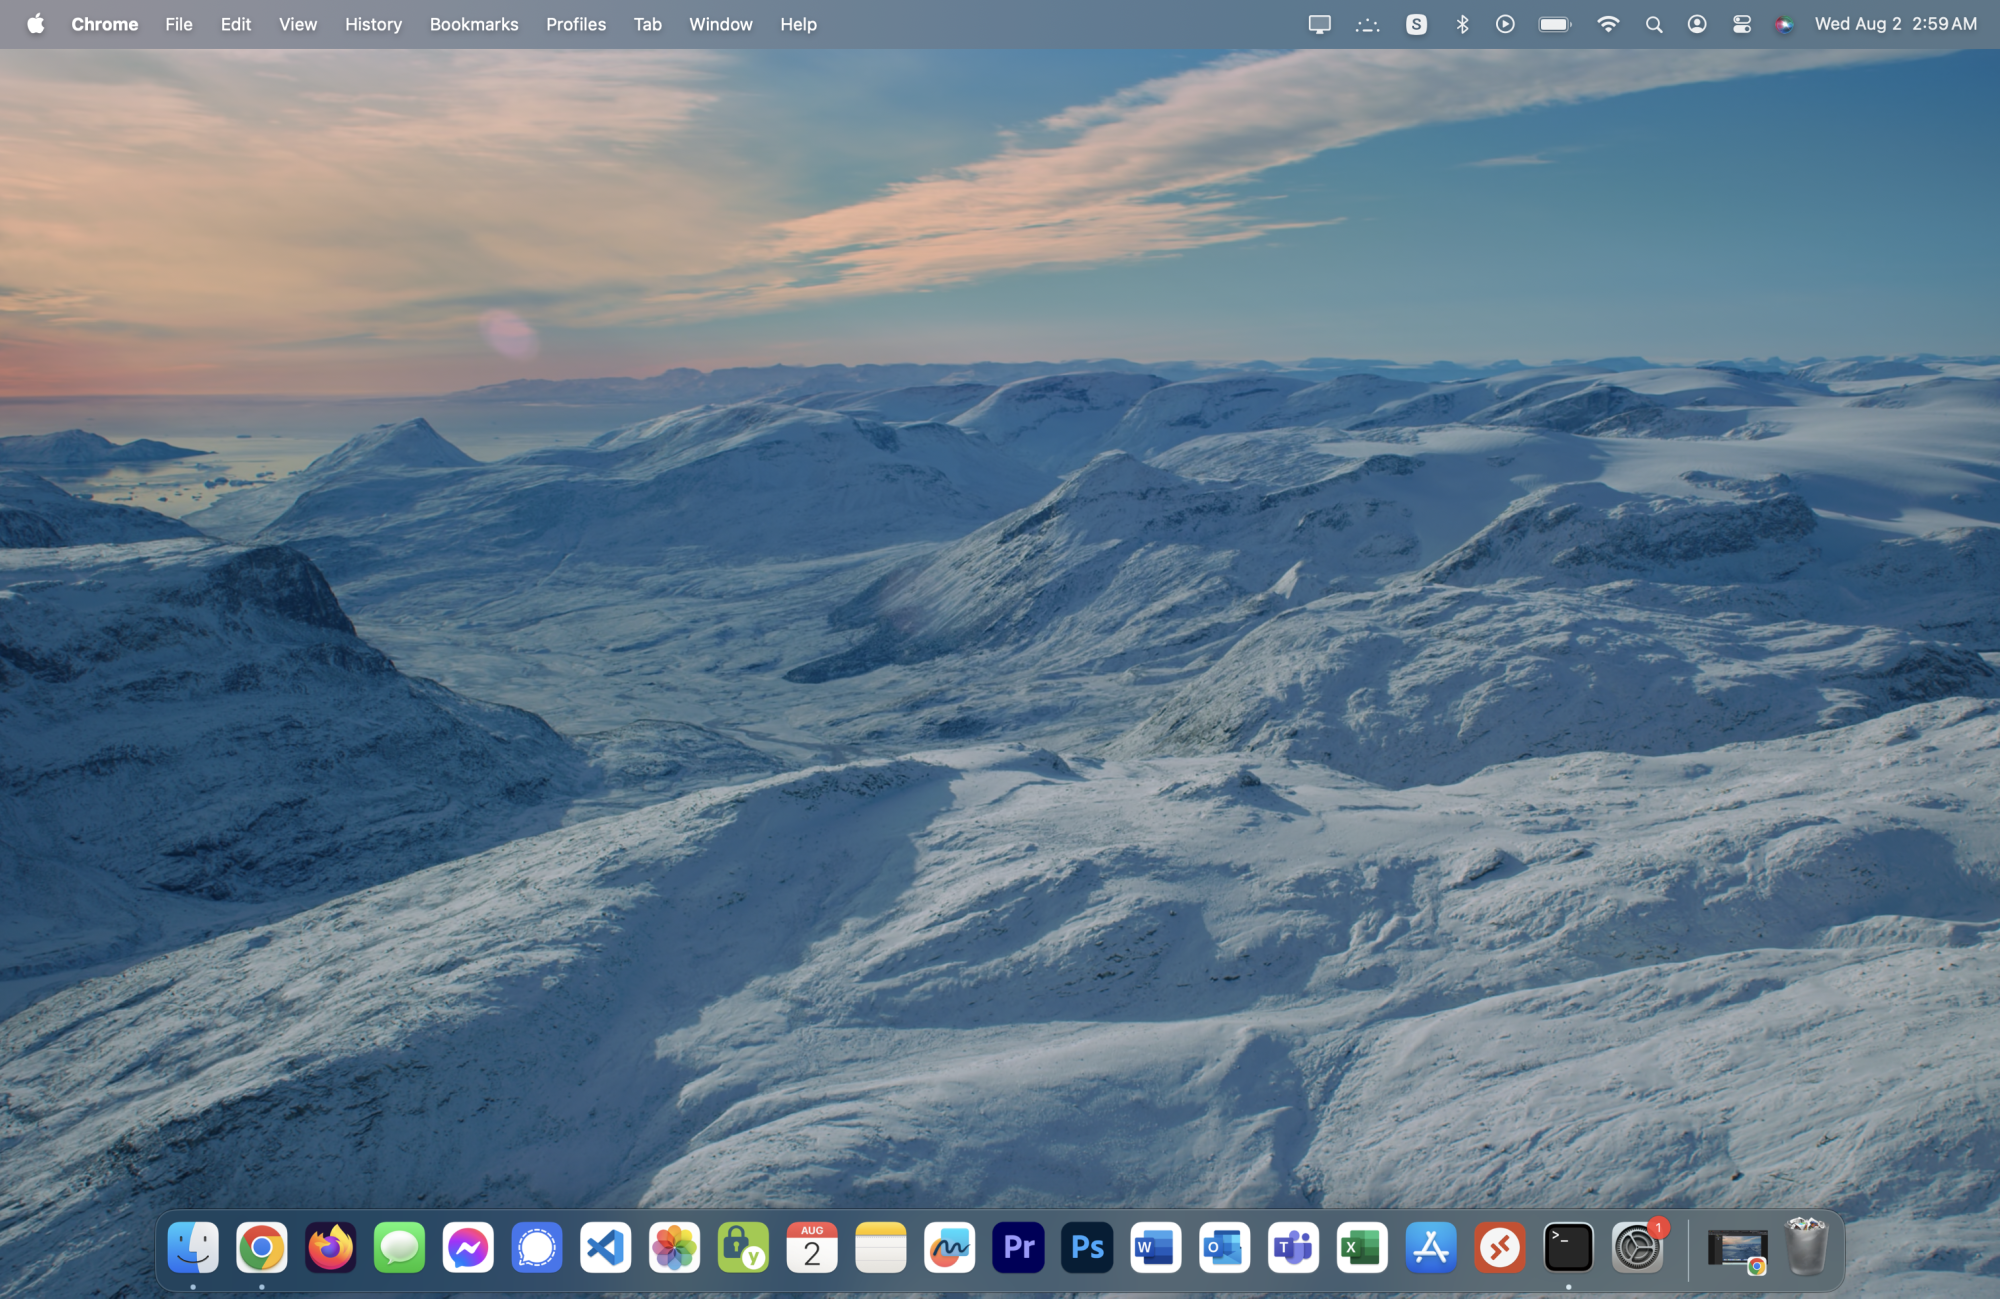Viewport: 2000px width, 1299px height.
Task: Open Freeform app in the Dock
Action: click(x=949, y=1247)
